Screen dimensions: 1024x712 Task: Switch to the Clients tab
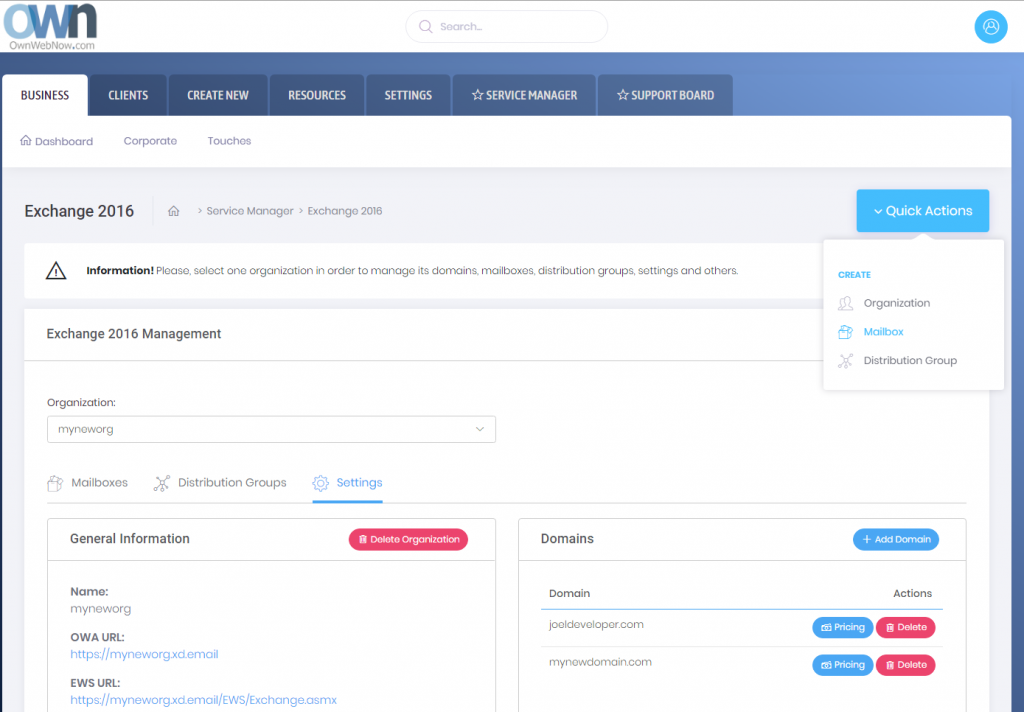point(128,96)
